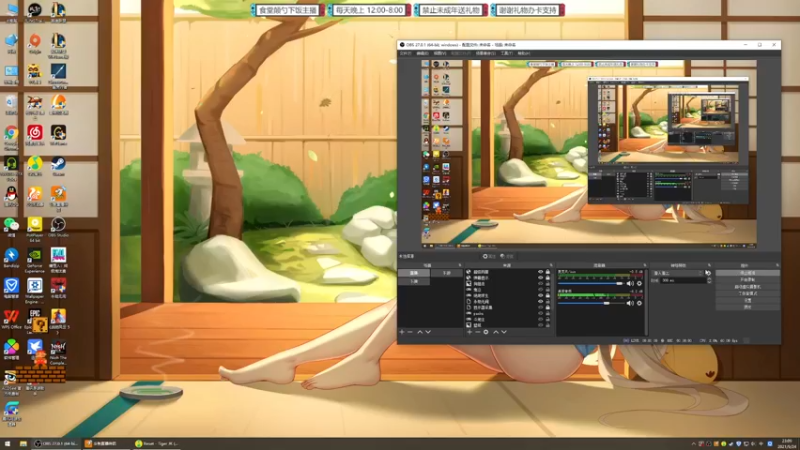This screenshot has width=800, height=450.
Task: Adjust transition duration with the spinner arrows
Action: 709,281
